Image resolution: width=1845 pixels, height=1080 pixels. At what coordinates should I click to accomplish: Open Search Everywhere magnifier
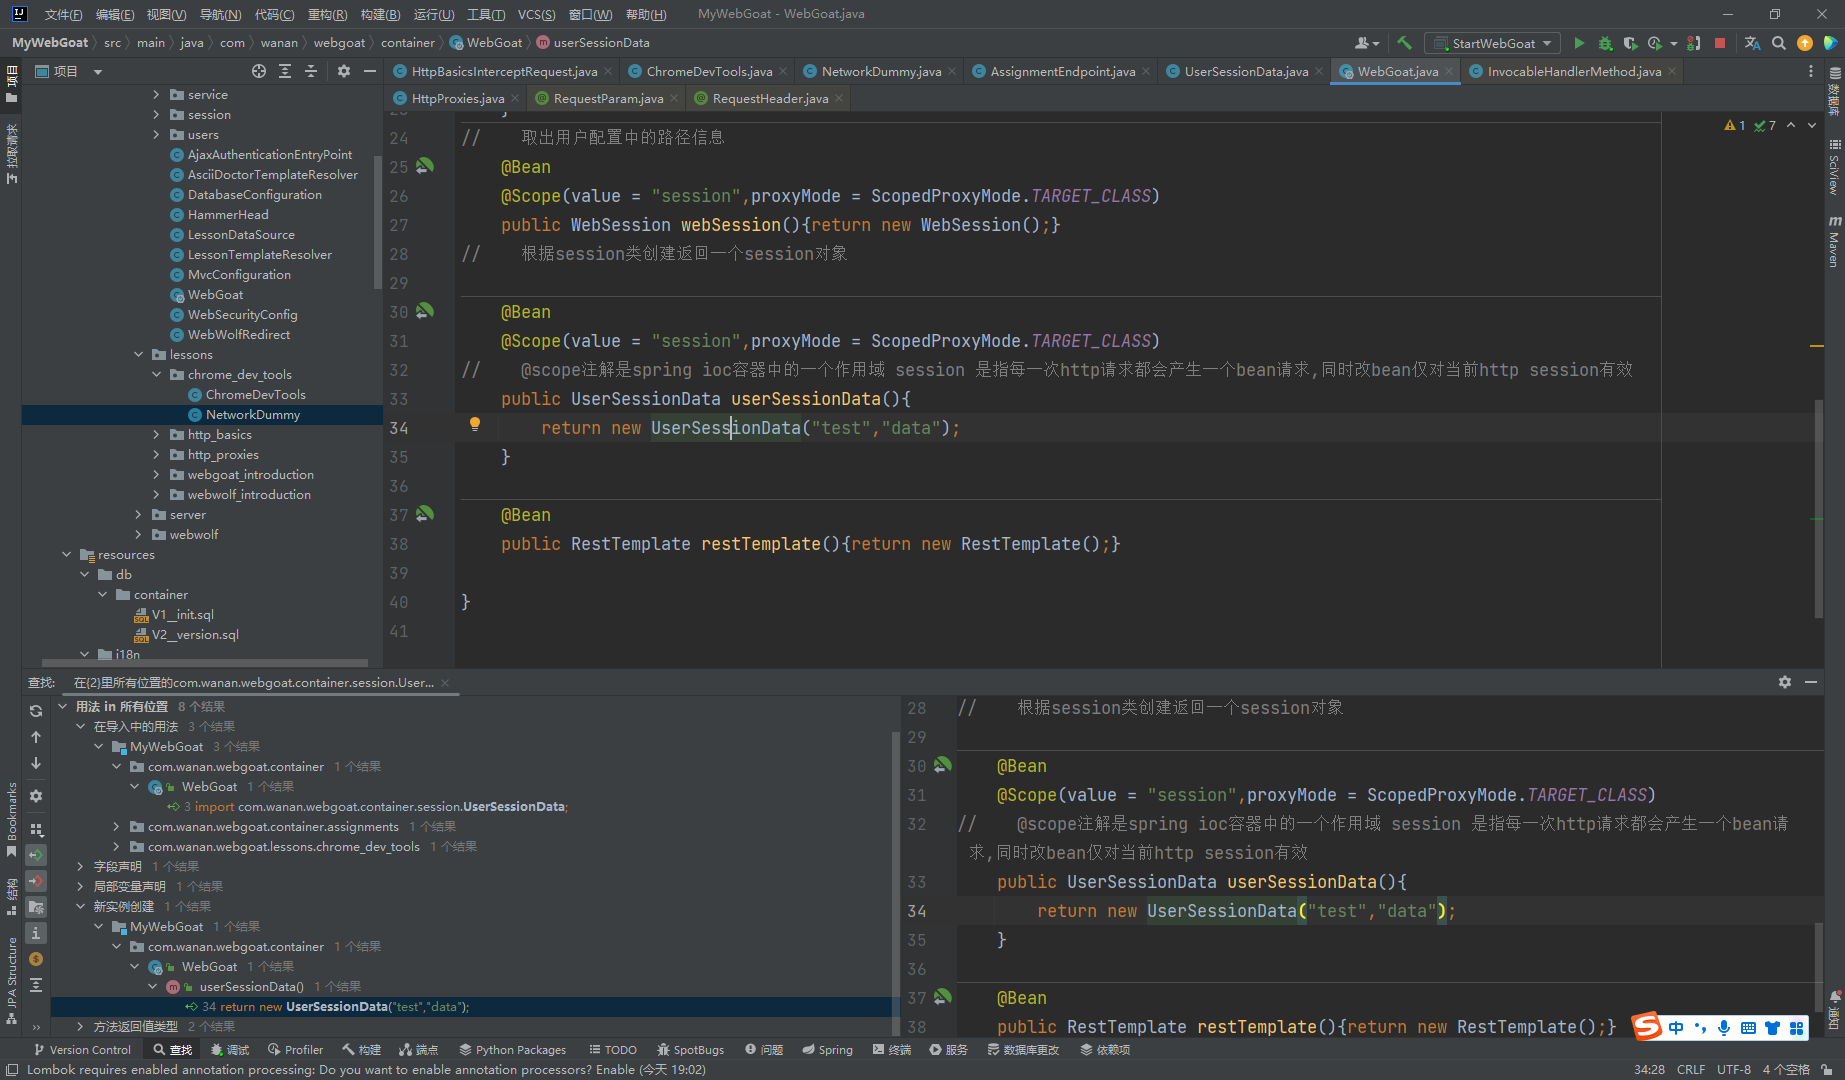point(1779,43)
